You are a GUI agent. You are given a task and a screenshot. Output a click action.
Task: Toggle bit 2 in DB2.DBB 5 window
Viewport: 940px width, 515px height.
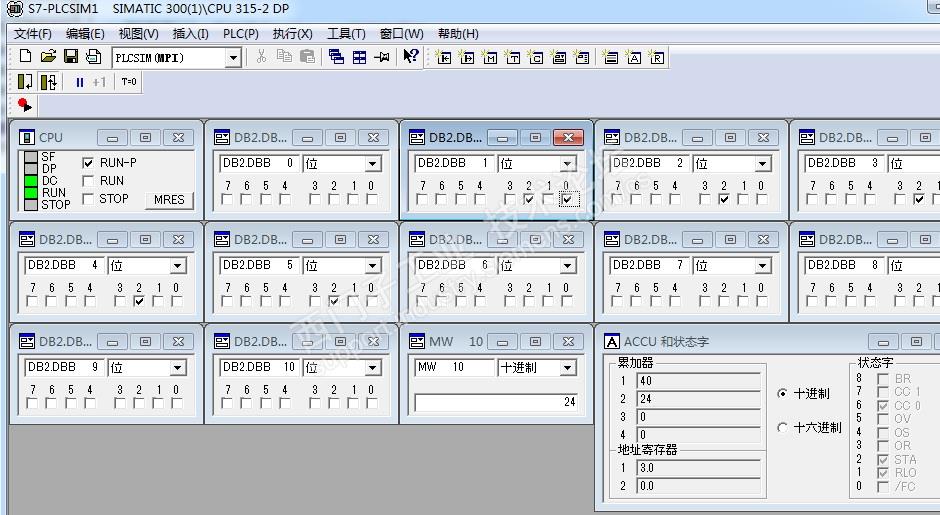coord(334,301)
